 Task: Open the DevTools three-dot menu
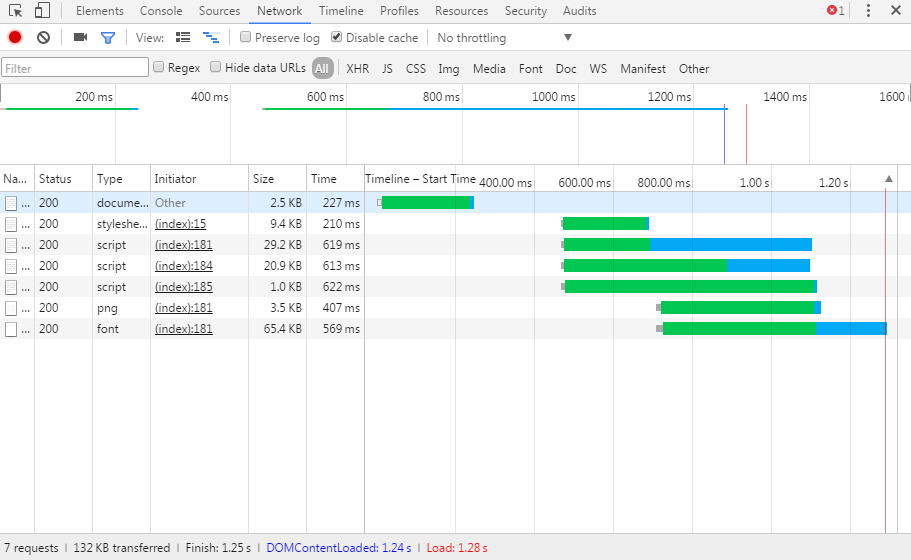868,10
